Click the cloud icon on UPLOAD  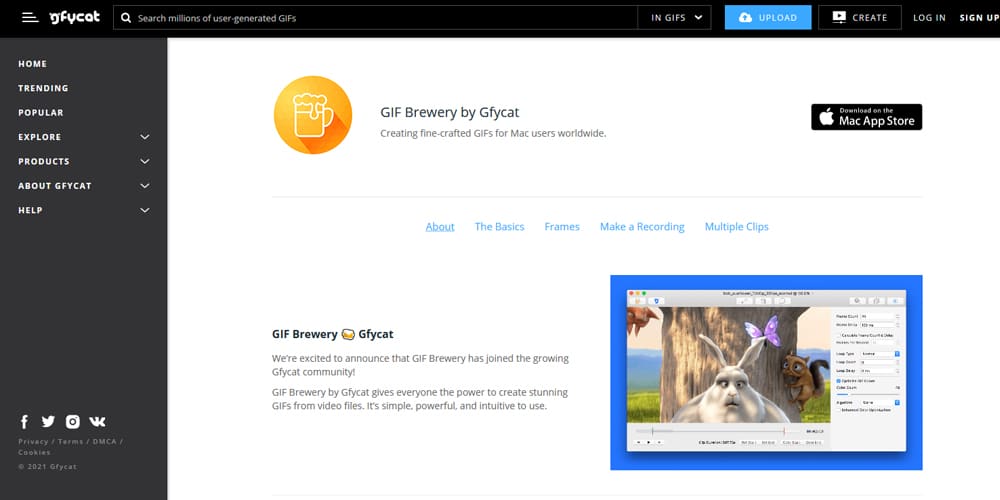click(x=745, y=18)
